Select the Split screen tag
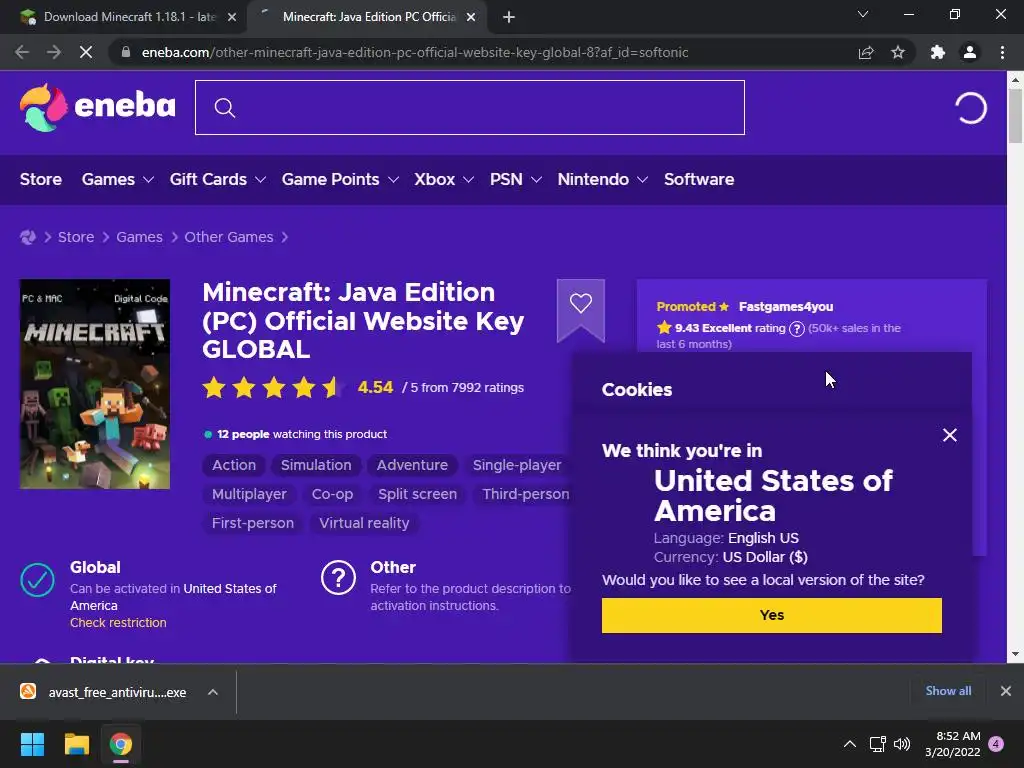 [x=417, y=494]
